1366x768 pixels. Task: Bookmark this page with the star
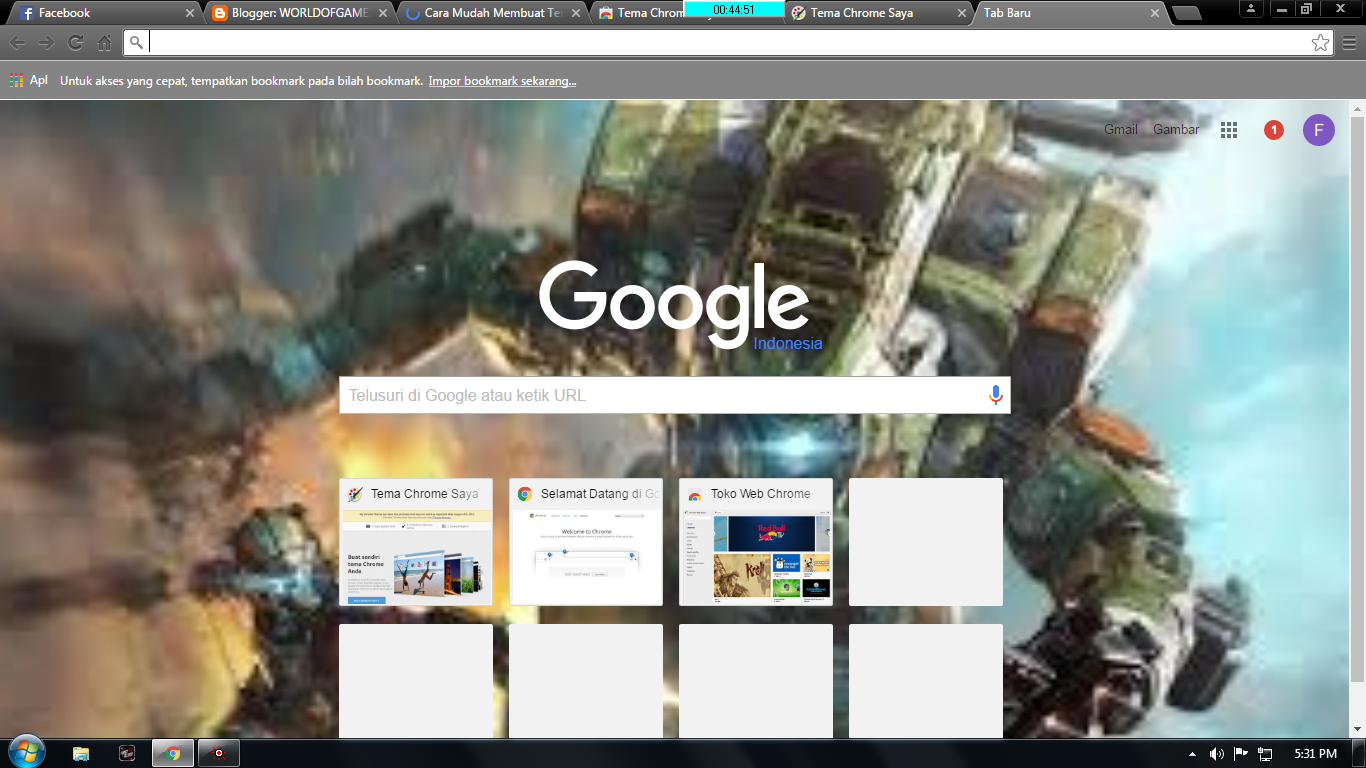click(1321, 42)
